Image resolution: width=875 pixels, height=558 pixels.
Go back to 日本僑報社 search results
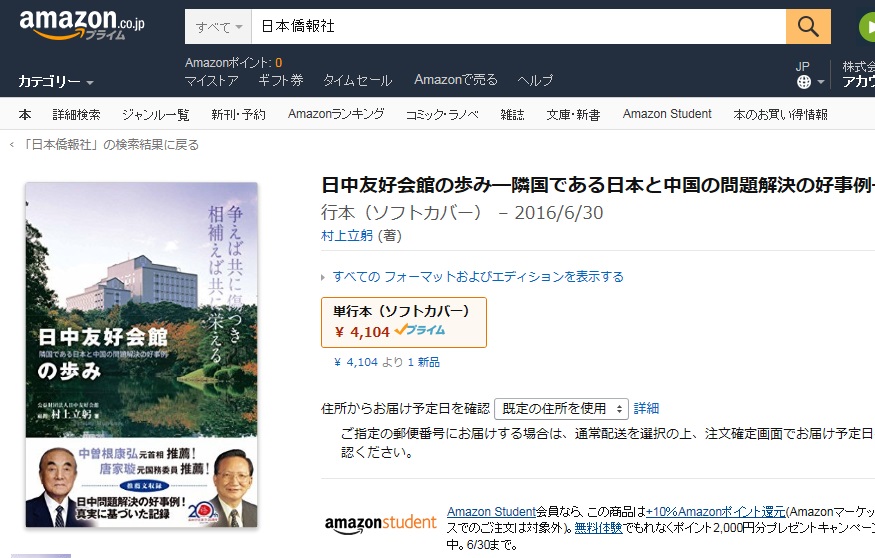pos(110,145)
